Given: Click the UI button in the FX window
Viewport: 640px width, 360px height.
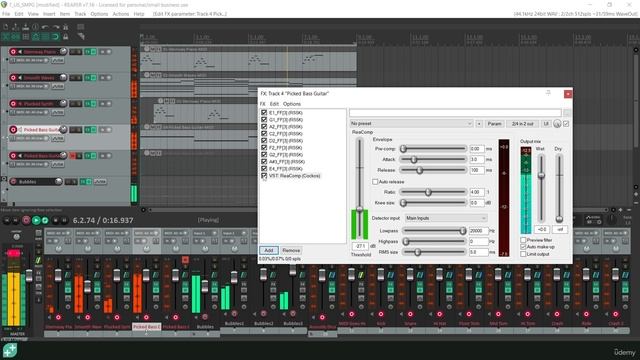Looking at the screenshot, I should tap(546, 124).
